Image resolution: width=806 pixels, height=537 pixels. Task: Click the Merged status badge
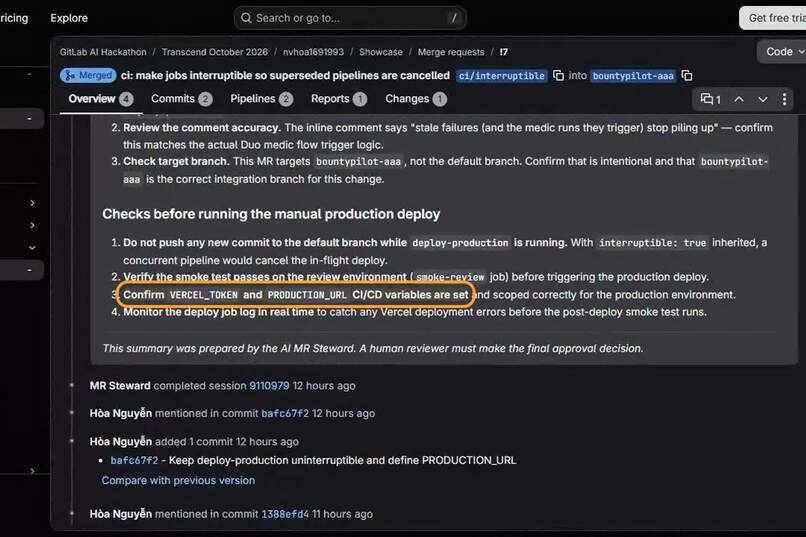(x=88, y=76)
